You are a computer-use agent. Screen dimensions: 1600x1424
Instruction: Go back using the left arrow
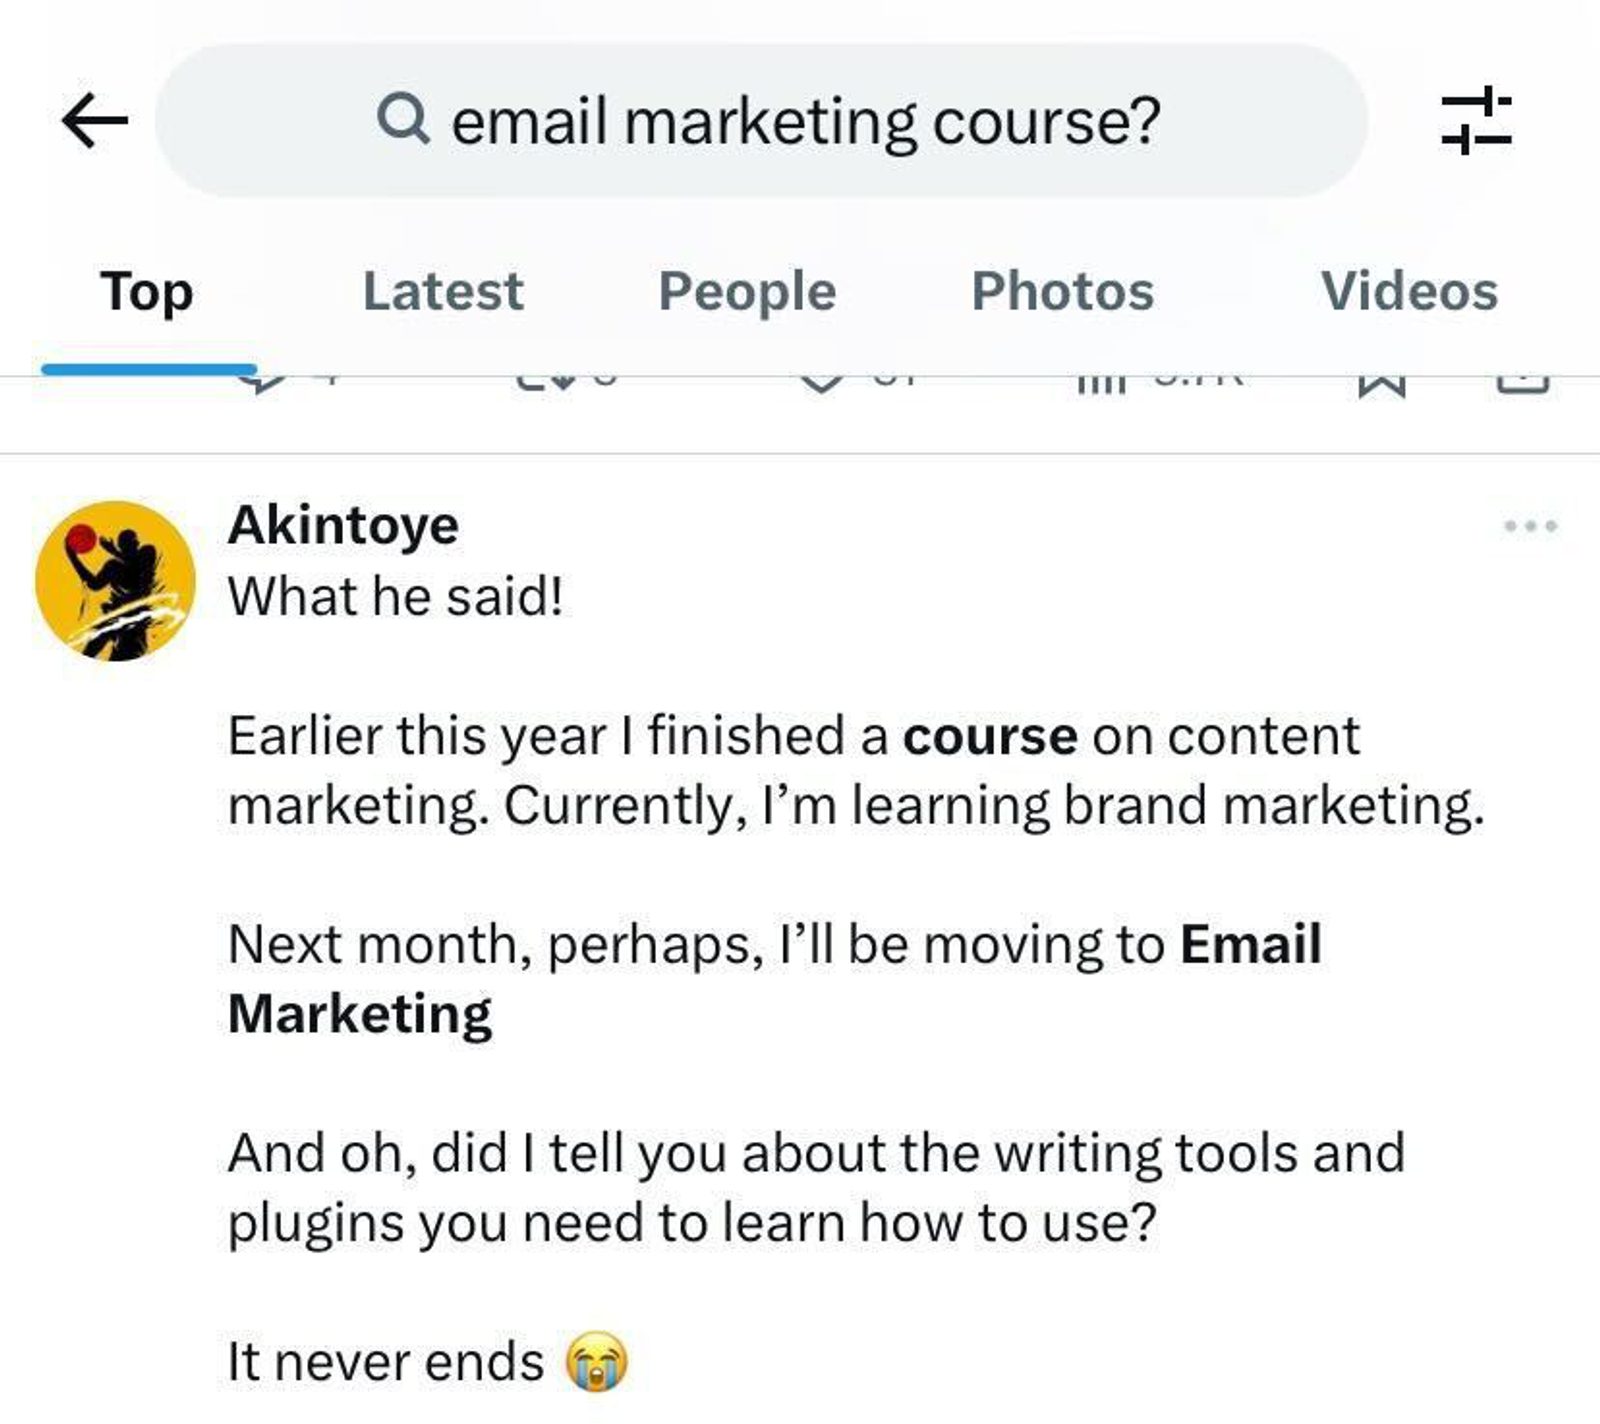point(95,121)
